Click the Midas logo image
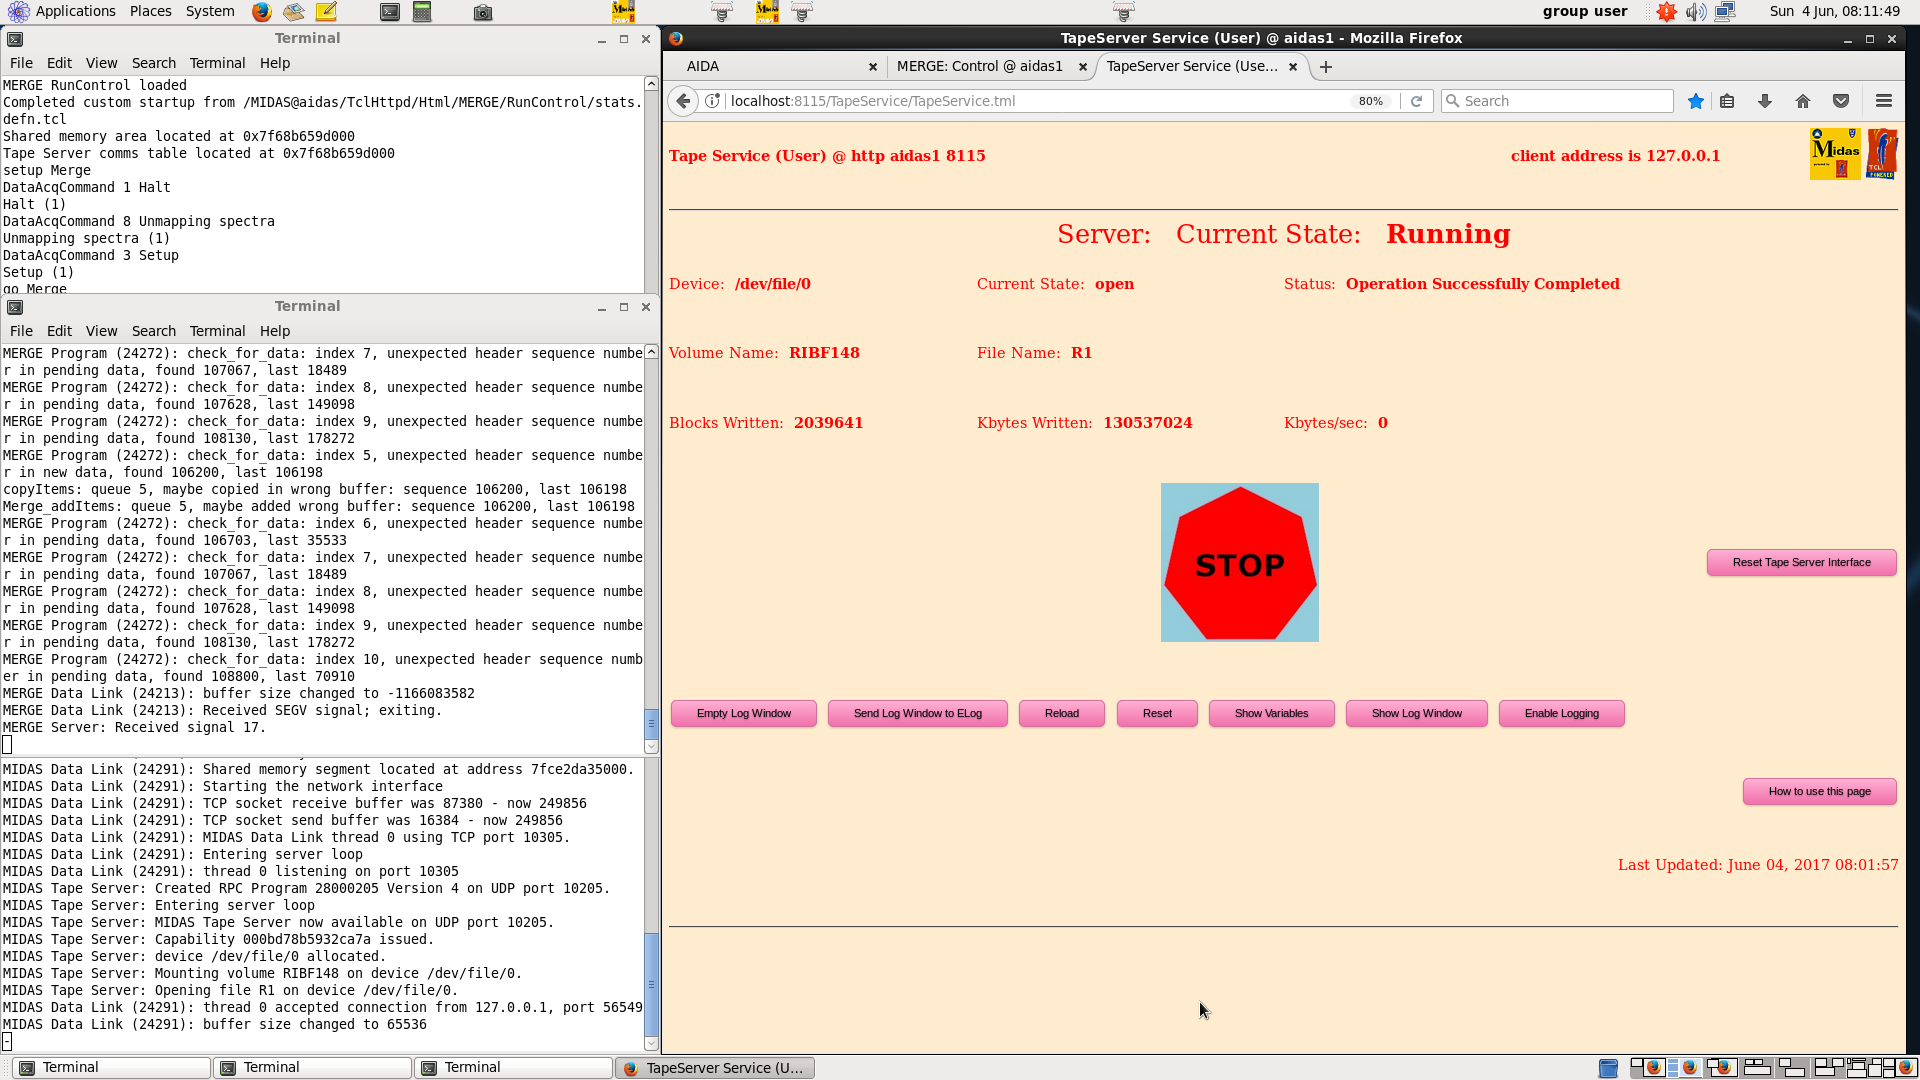Image resolution: width=1920 pixels, height=1080 pixels. click(1835, 154)
